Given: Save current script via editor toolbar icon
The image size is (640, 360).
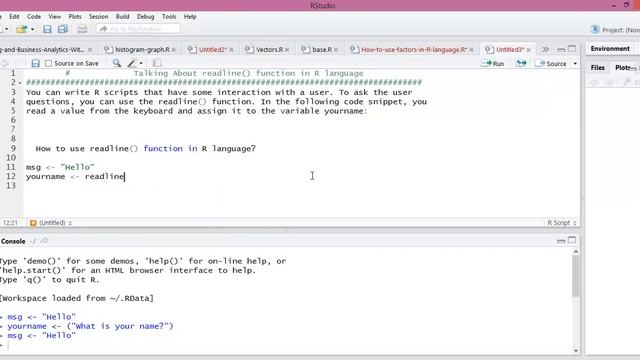Looking at the screenshot, I should point(36,63).
